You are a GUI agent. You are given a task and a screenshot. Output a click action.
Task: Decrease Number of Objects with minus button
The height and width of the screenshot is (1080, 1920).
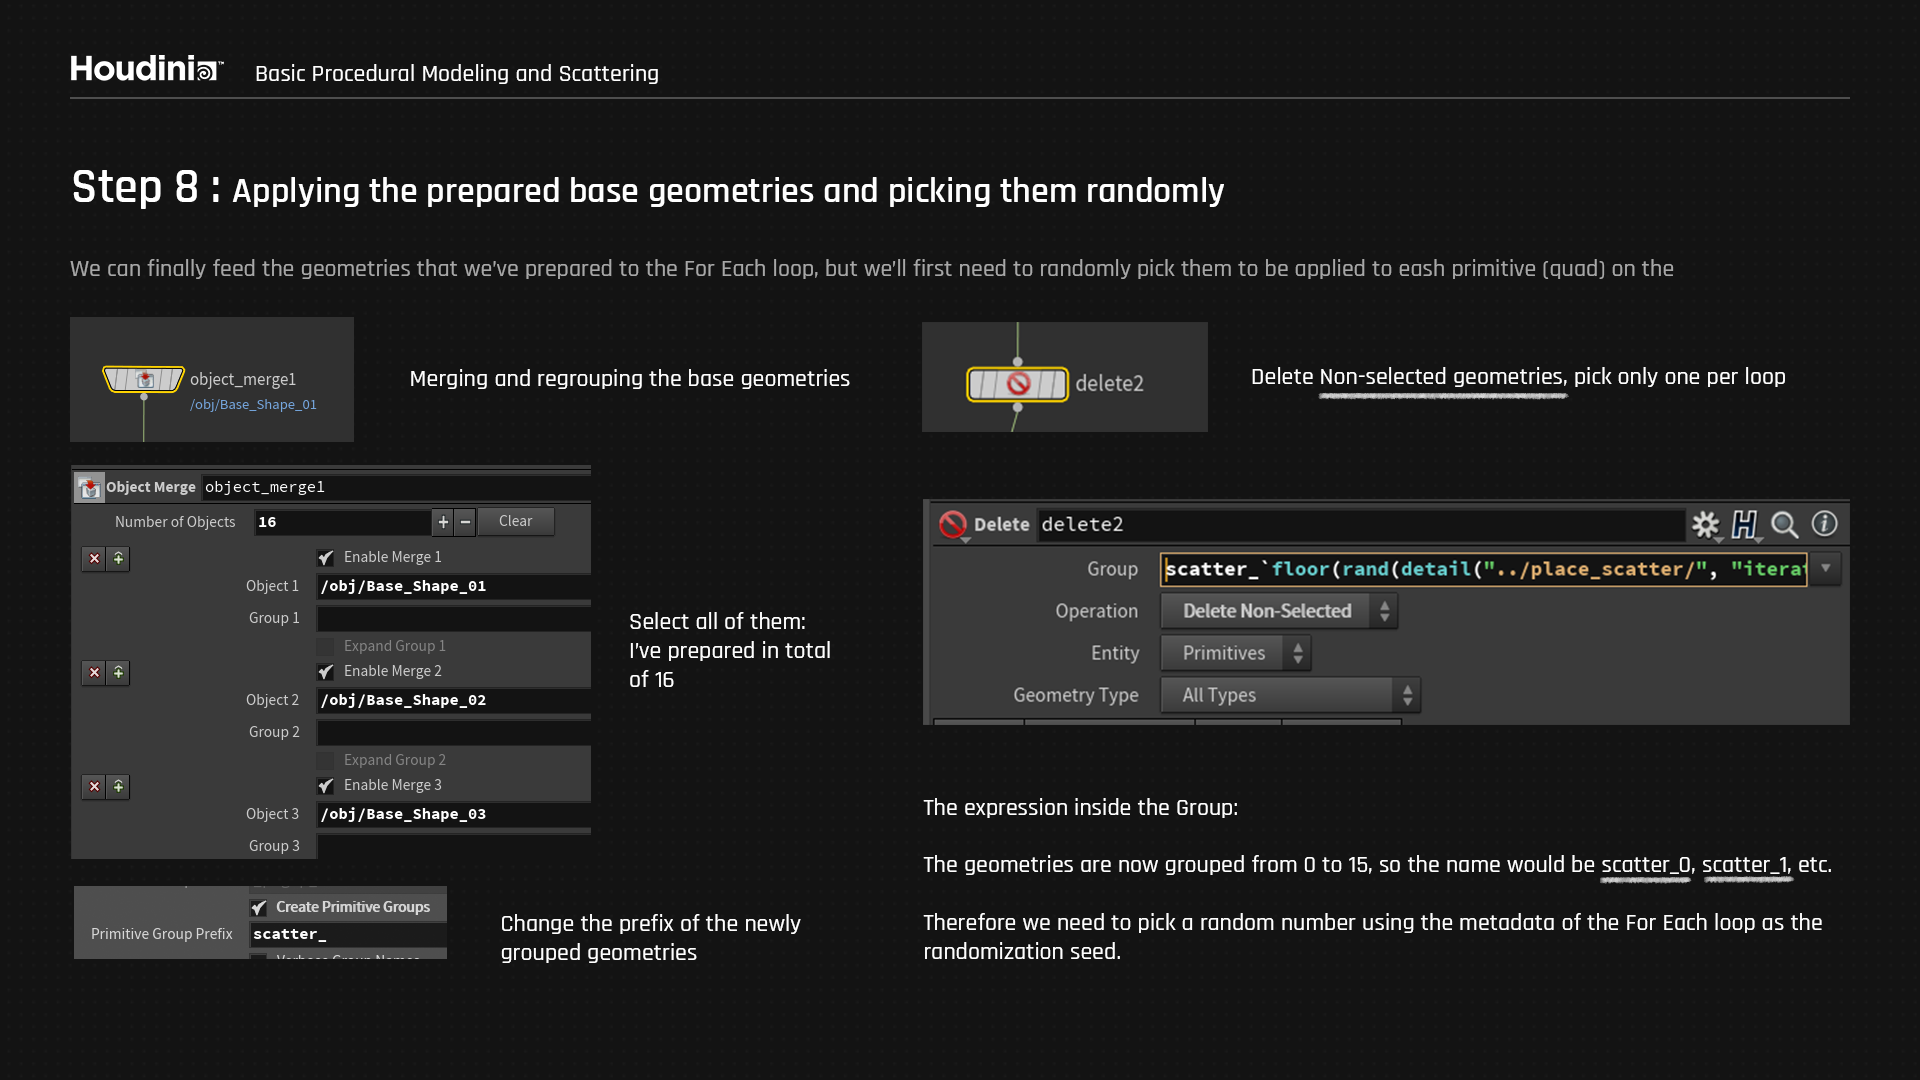(465, 522)
